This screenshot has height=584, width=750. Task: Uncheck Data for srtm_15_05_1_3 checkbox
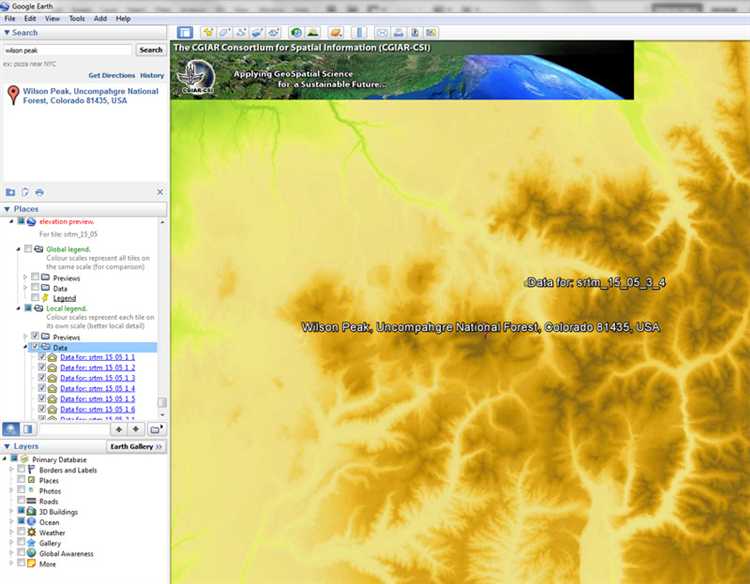pyautogui.click(x=42, y=377)
